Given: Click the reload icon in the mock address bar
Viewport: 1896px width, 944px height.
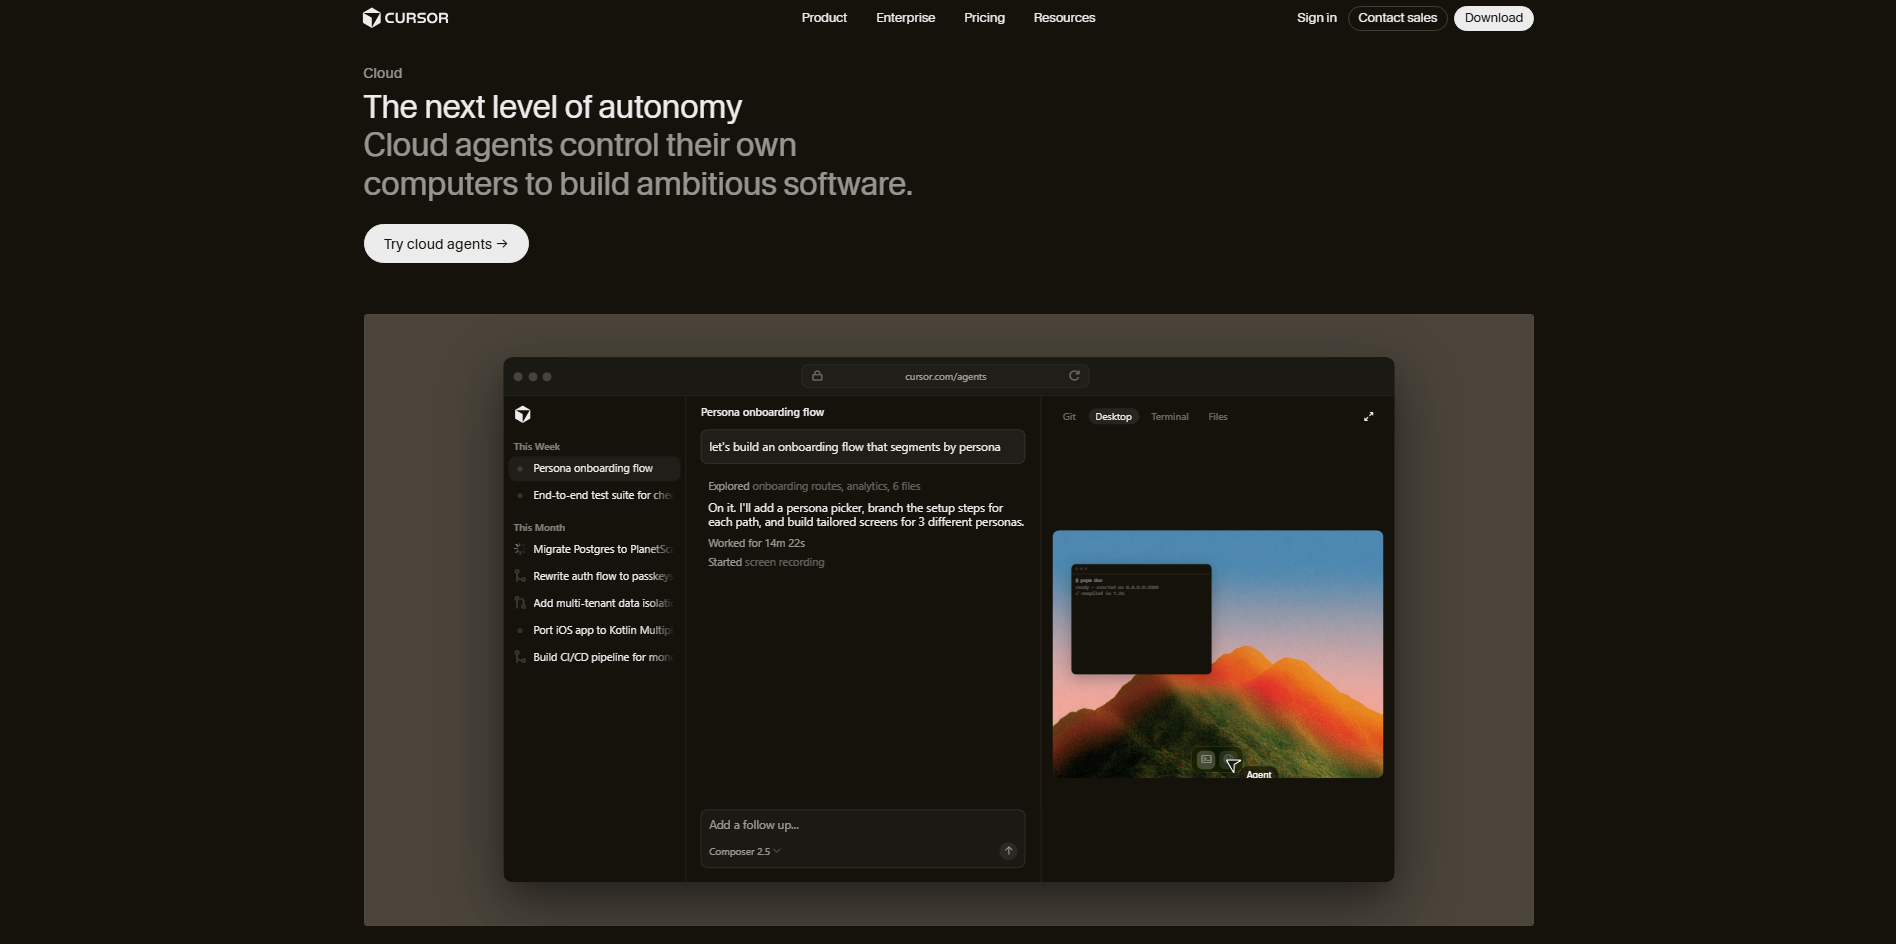Looking at the screenshot, I should [x=1074, y=376].
